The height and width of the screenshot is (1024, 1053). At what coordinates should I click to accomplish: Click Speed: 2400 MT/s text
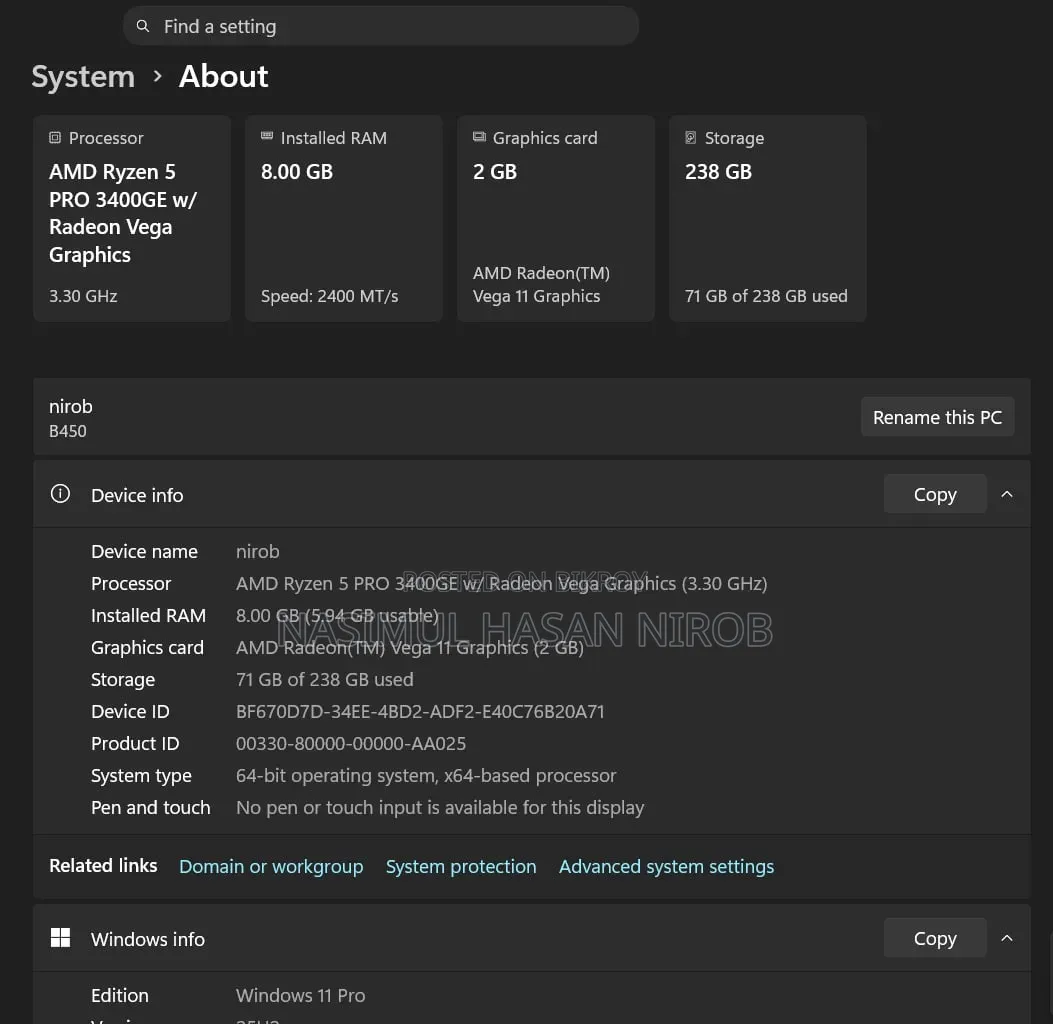pos(330,296)
